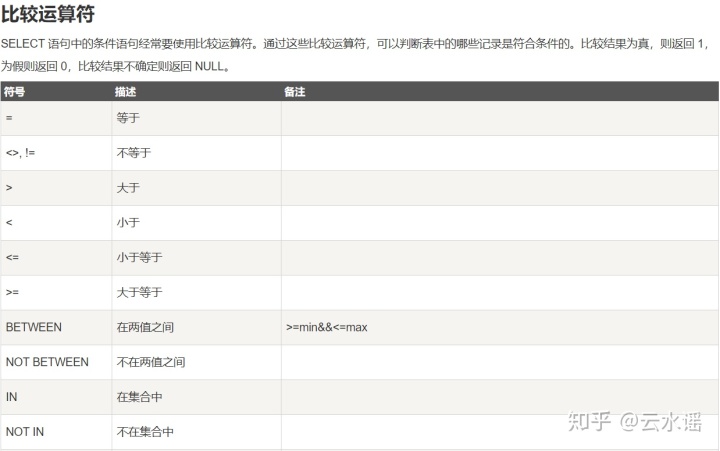The width and height of the screenshot is (720, 451).
Task: Select the 不等于 description cell
Action: coord(197,153)
